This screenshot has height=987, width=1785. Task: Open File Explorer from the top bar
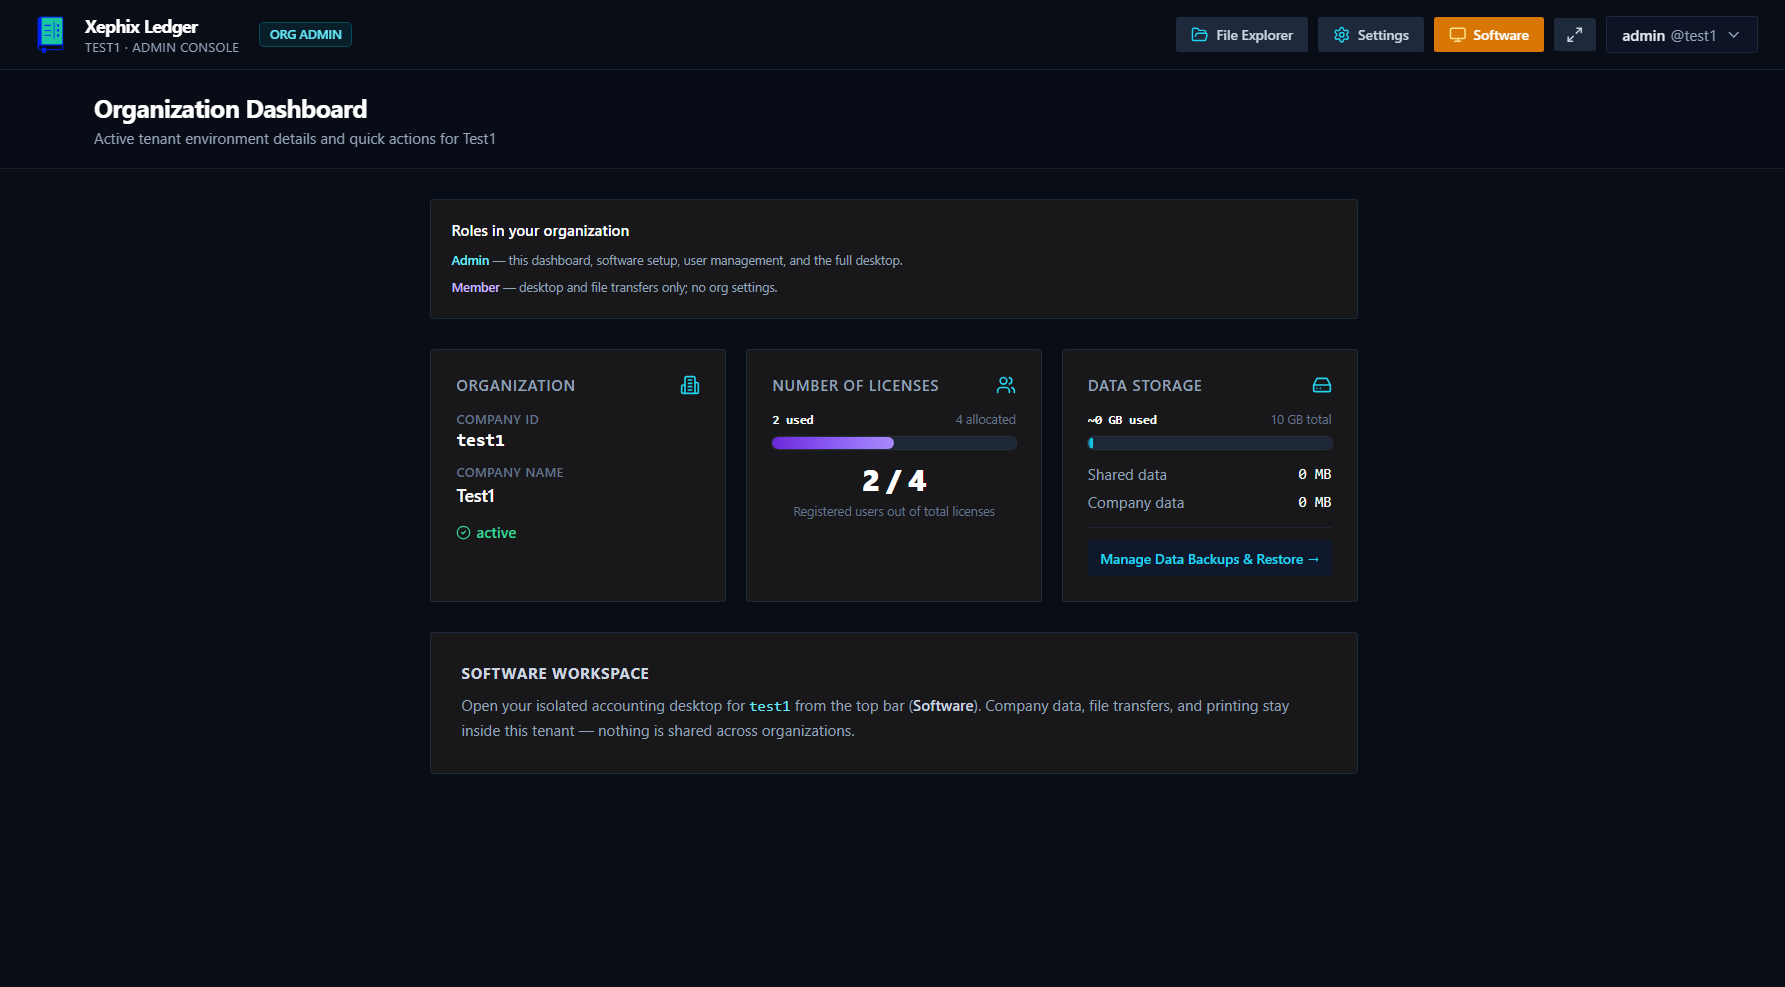click(1241, 35)
